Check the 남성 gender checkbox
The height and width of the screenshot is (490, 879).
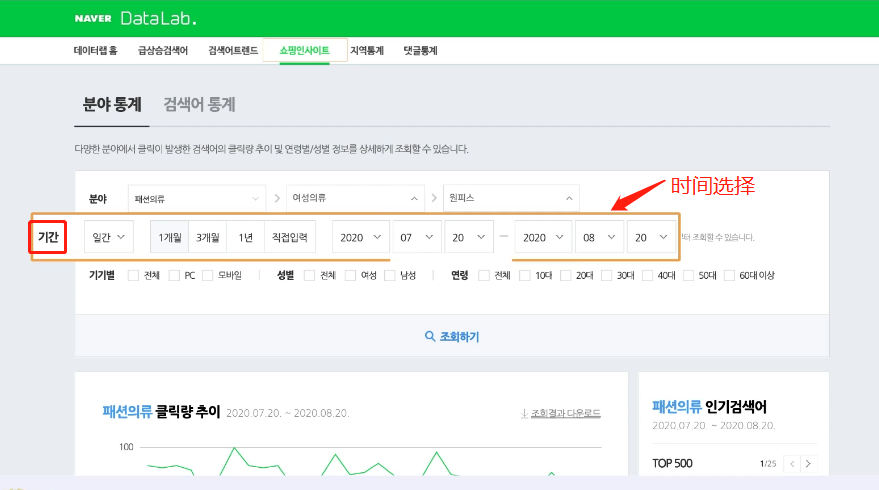pyautogui.click(x=390, y=275)
